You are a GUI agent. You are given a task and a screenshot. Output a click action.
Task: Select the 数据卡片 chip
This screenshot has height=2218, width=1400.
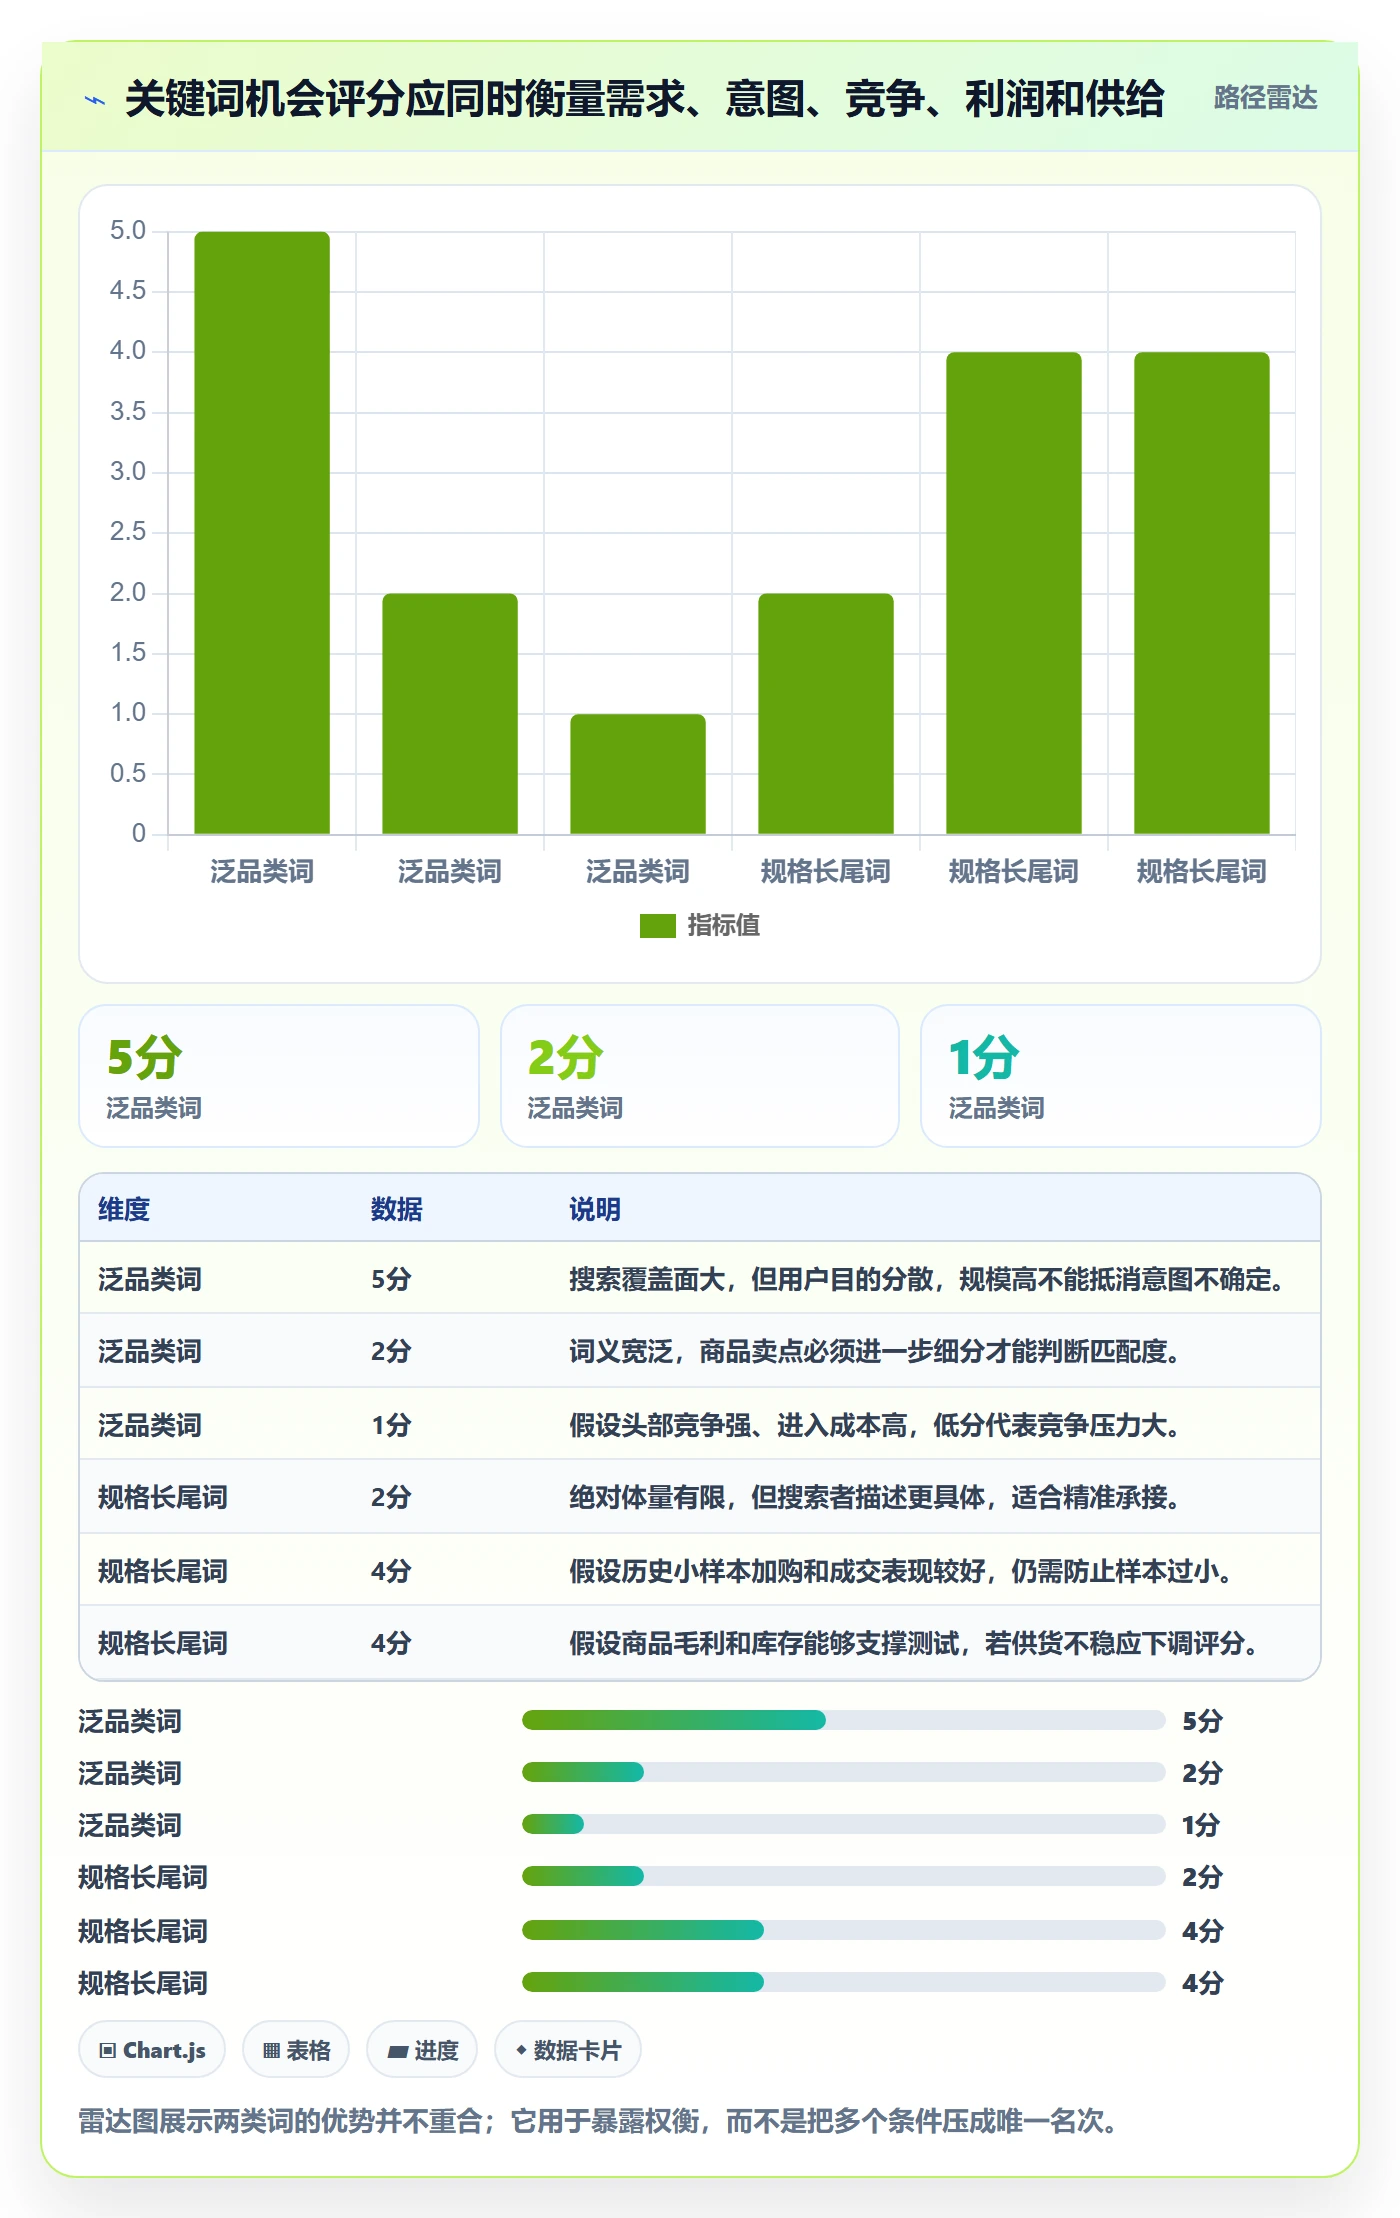coord(568,2050)
